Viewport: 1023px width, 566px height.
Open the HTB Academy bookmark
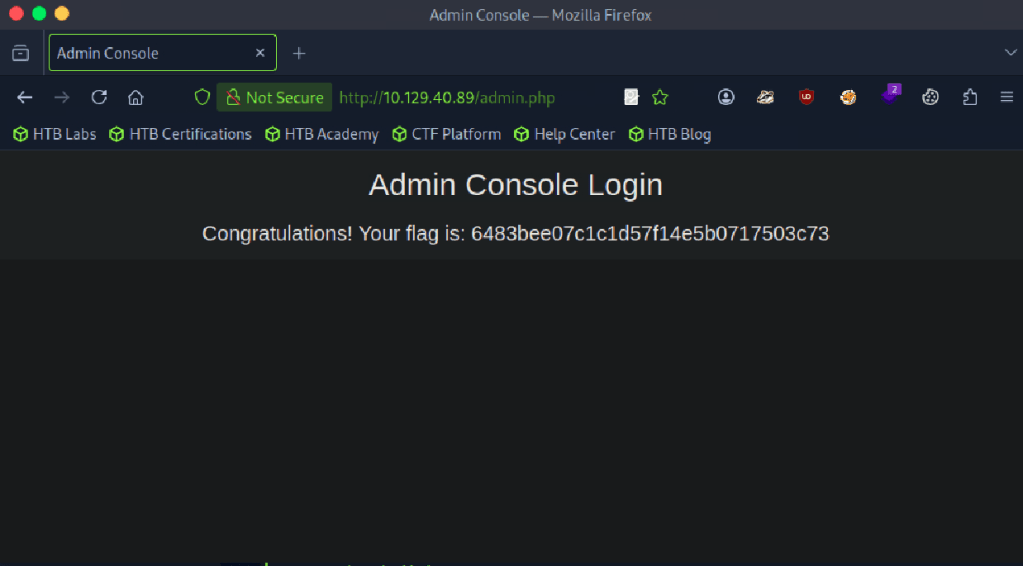322,134
